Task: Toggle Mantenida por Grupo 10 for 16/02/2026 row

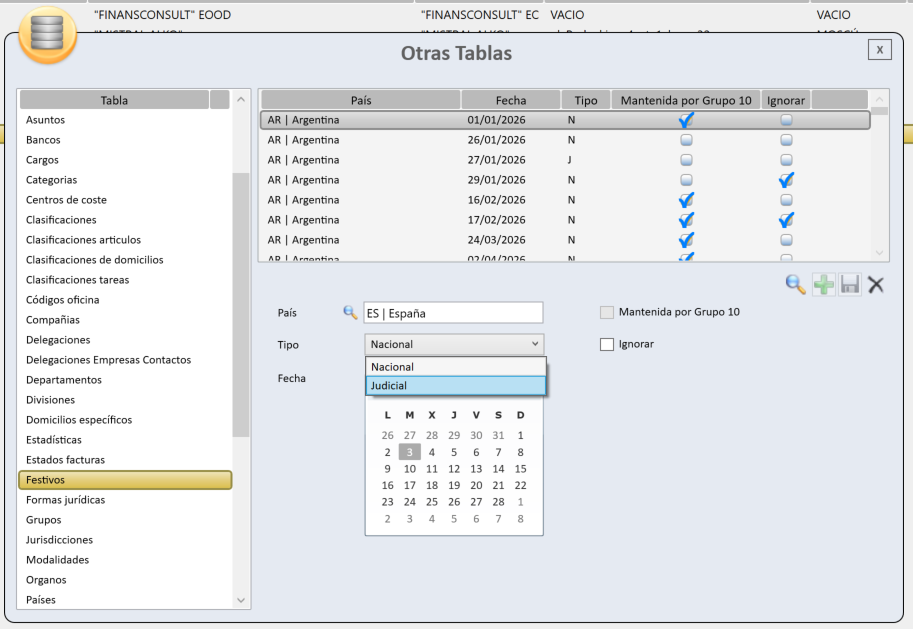Action: pyautogui.click(x=686, y=200)
